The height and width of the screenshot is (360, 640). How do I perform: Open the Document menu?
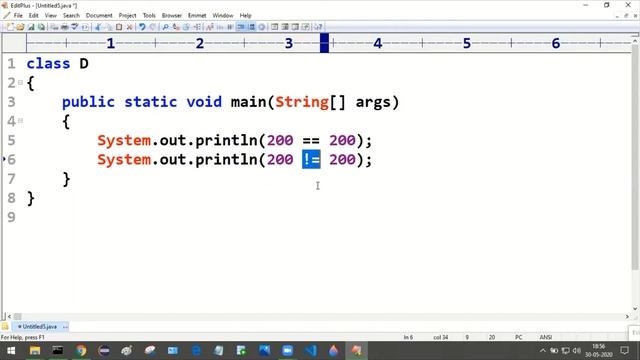click(x=99, y=16)
